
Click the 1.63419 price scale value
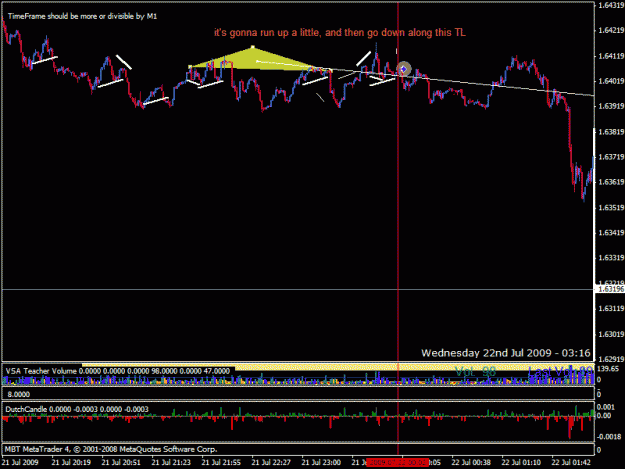pyautogui.click(x=611, y=233)
